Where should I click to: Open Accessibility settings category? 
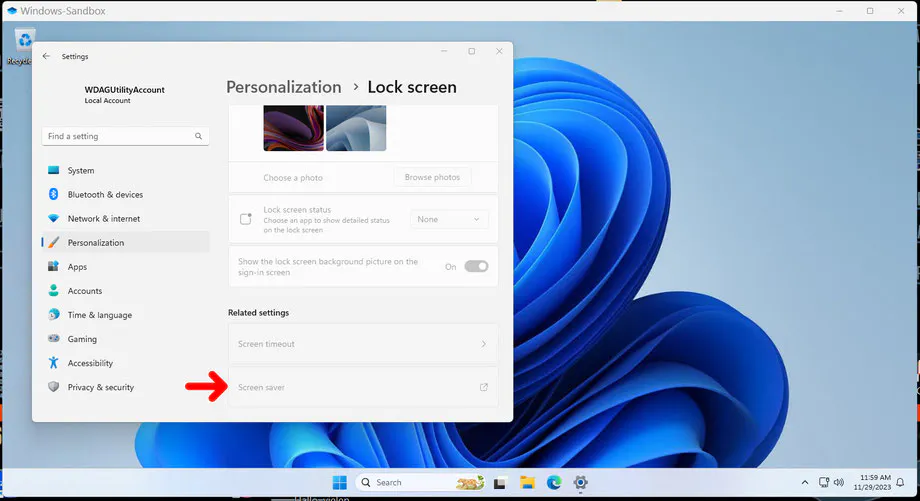[x=126, y=363]
